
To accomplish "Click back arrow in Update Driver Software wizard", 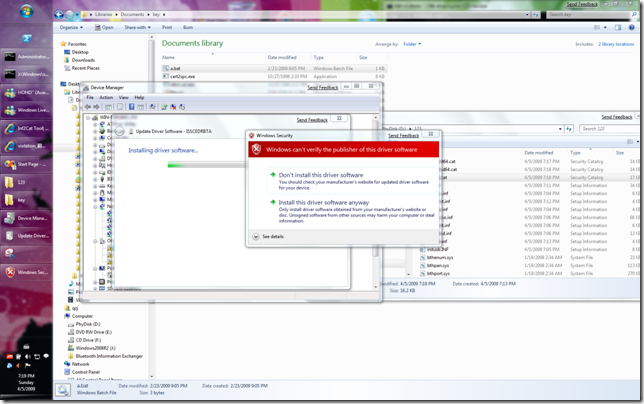I will pyautogui.click(x=120, y=131).
